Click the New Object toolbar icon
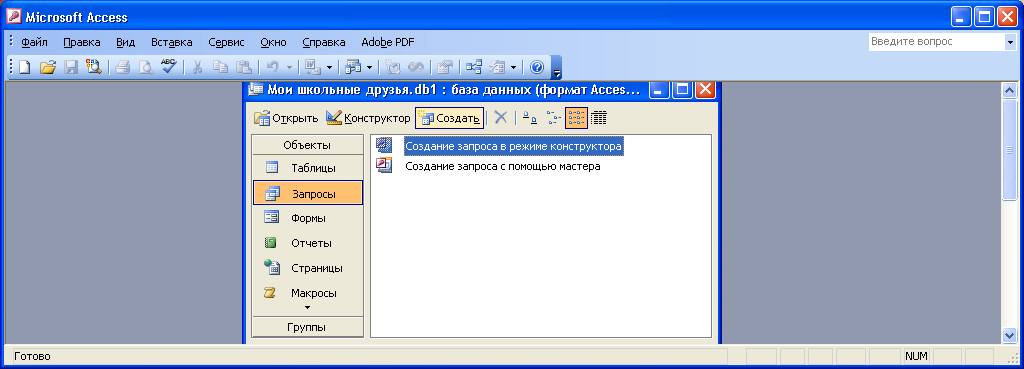This screenshot has width=1024, height=369. coord(497,67)
